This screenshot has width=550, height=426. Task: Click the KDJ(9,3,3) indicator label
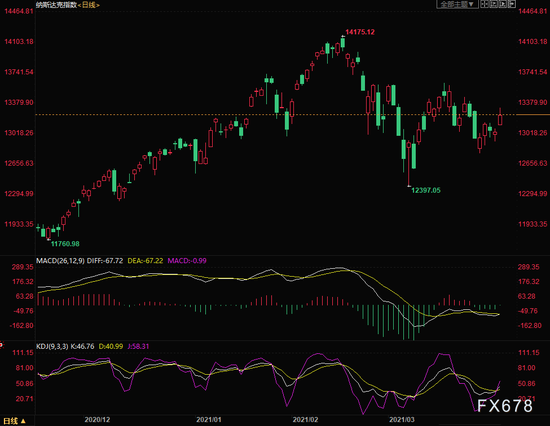point(52,346)
